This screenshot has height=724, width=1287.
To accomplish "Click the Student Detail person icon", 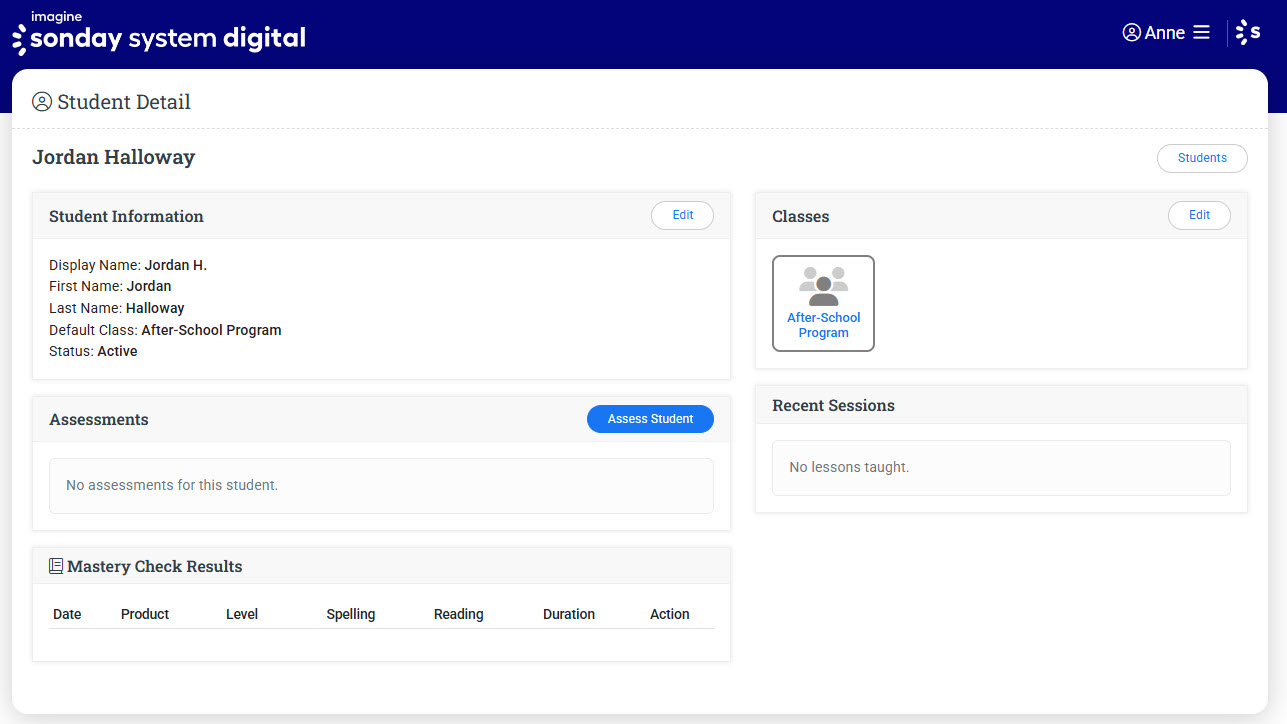I will 42,102.
